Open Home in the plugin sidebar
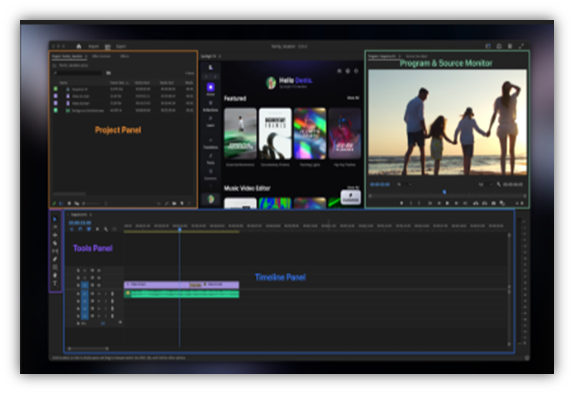574x394 pixels. click(210, 89)
